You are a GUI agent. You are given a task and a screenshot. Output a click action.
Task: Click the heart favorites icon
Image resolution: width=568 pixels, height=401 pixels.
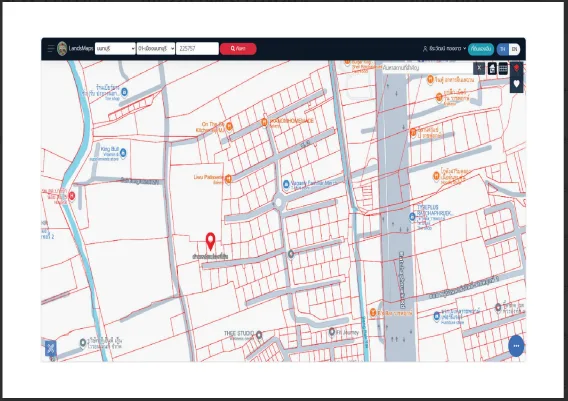pyautogui.click(x=517, y=84)
